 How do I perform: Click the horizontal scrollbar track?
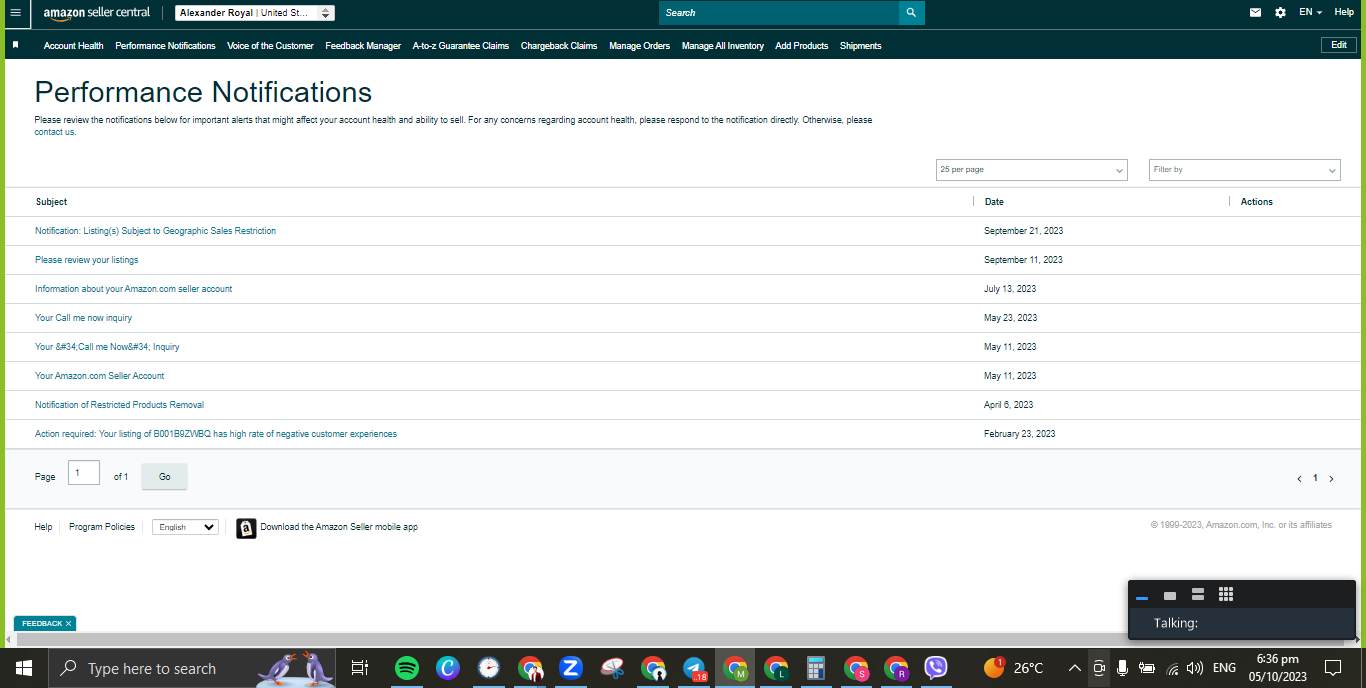683,638
